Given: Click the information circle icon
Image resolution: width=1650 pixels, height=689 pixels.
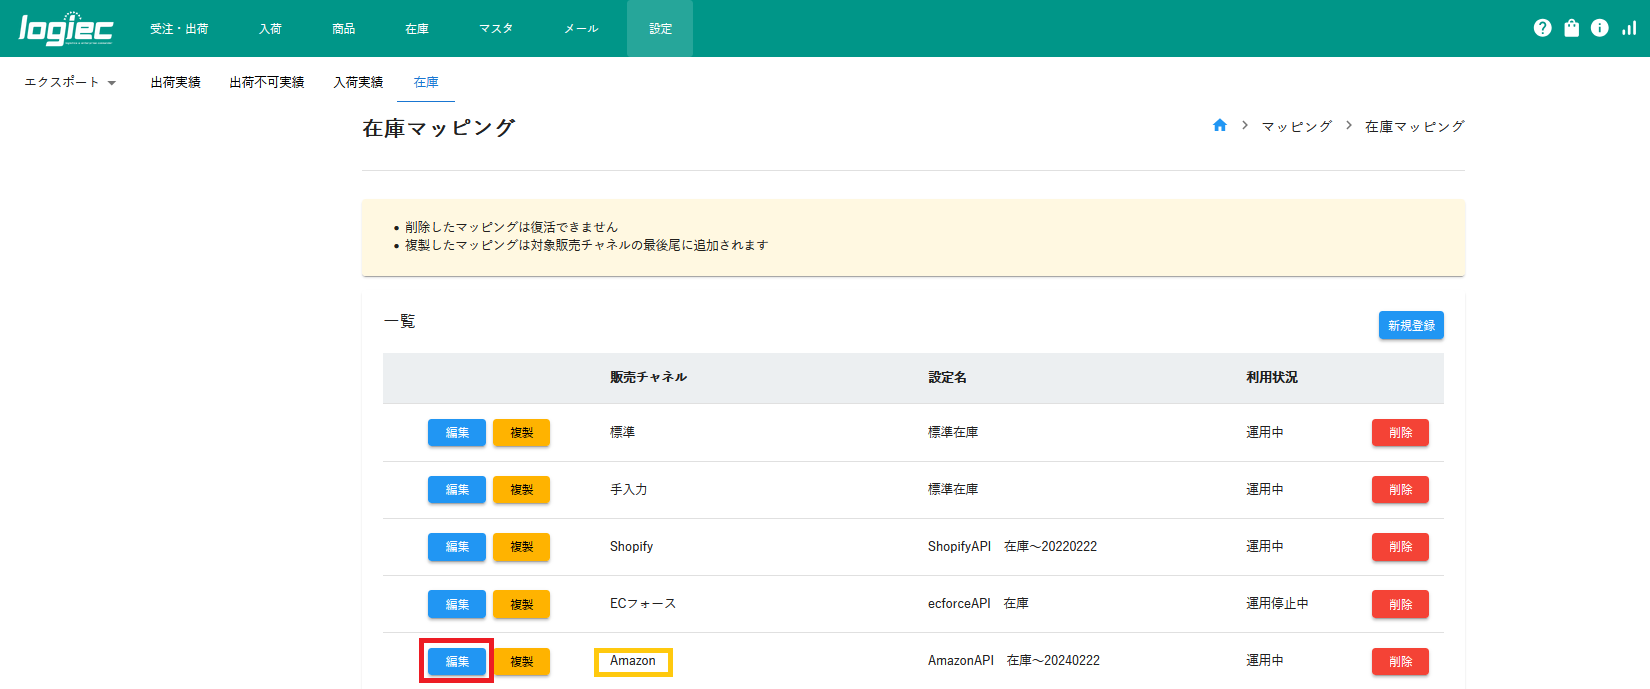Looking at the screenshot, I should (1599, 28).
